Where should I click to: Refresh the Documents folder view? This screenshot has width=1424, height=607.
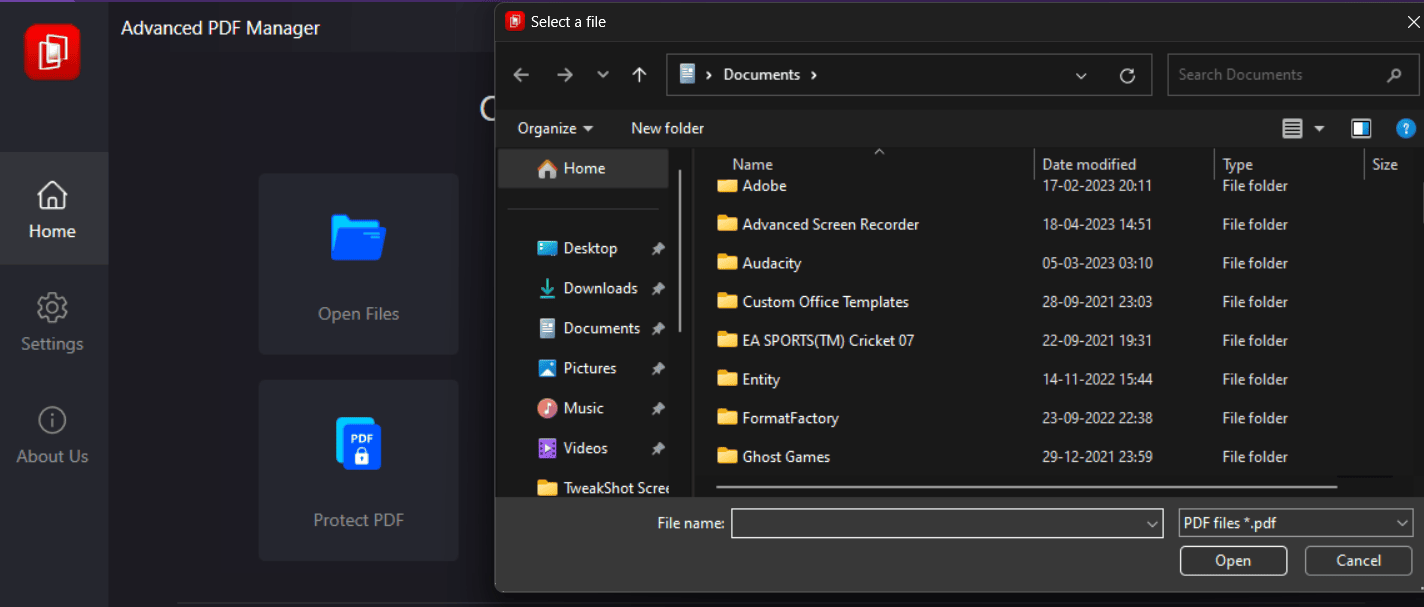click(x=1127, y=74)
